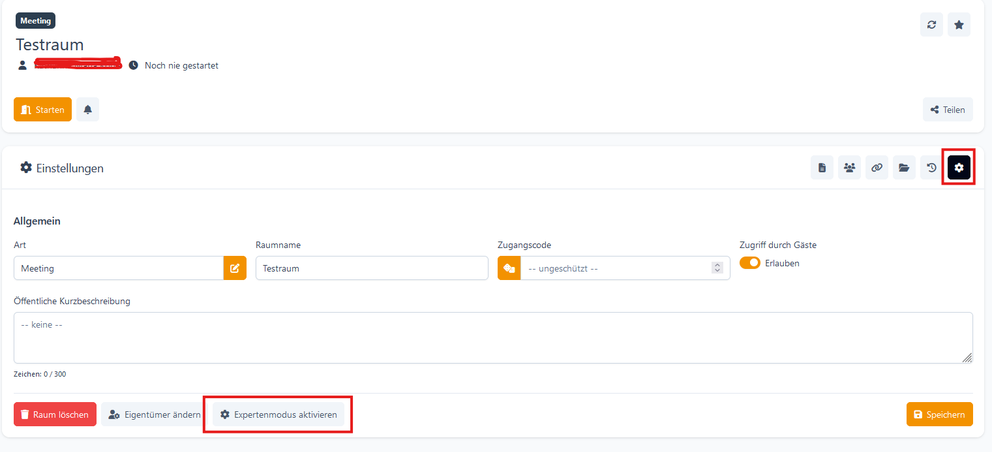
Task: Mark room as favorite with star icon
Action: pos(959,25)
